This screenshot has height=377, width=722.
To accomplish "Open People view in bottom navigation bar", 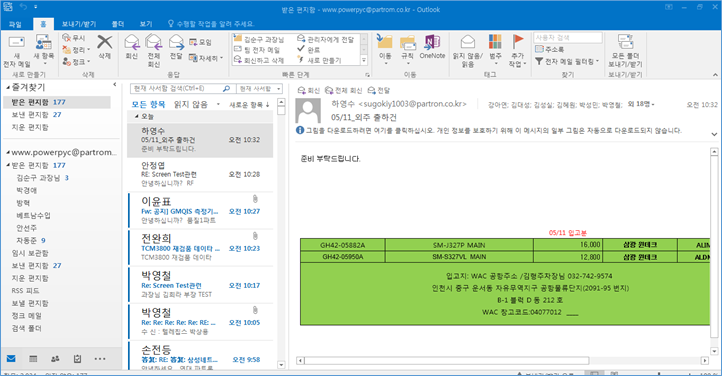I will [55, 359].
